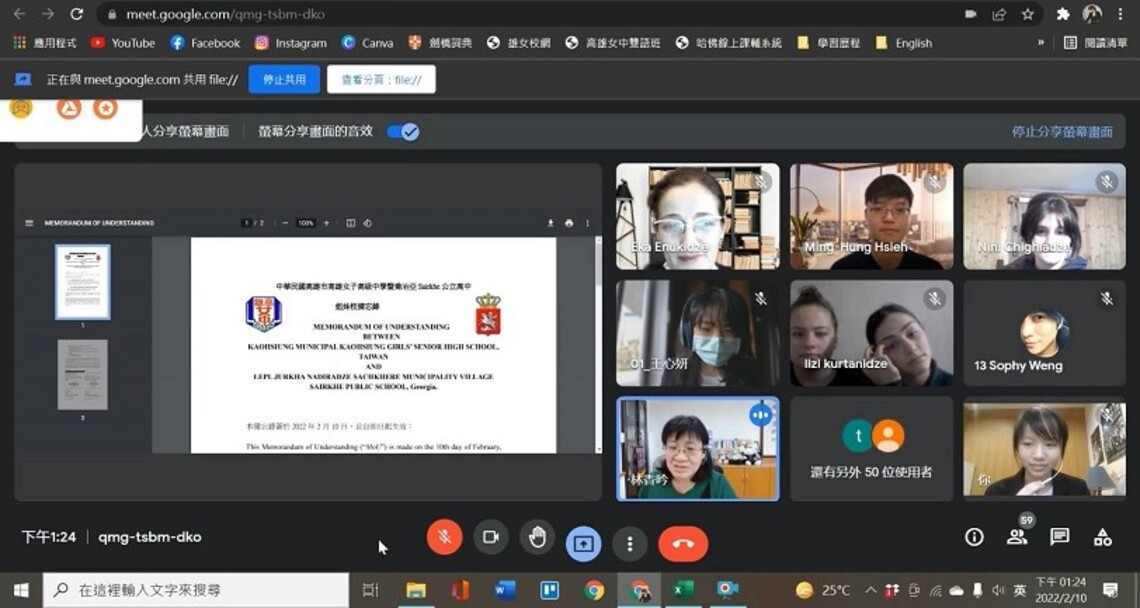The width and height of the screenshot is (1140, 608).
Task: Click the taskbar clock showing 2022/2/10
Action: click(x=1061, y=590)
